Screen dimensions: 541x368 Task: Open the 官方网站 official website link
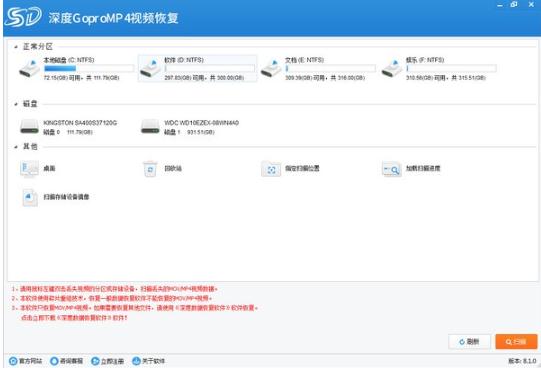tap(26, 361)
